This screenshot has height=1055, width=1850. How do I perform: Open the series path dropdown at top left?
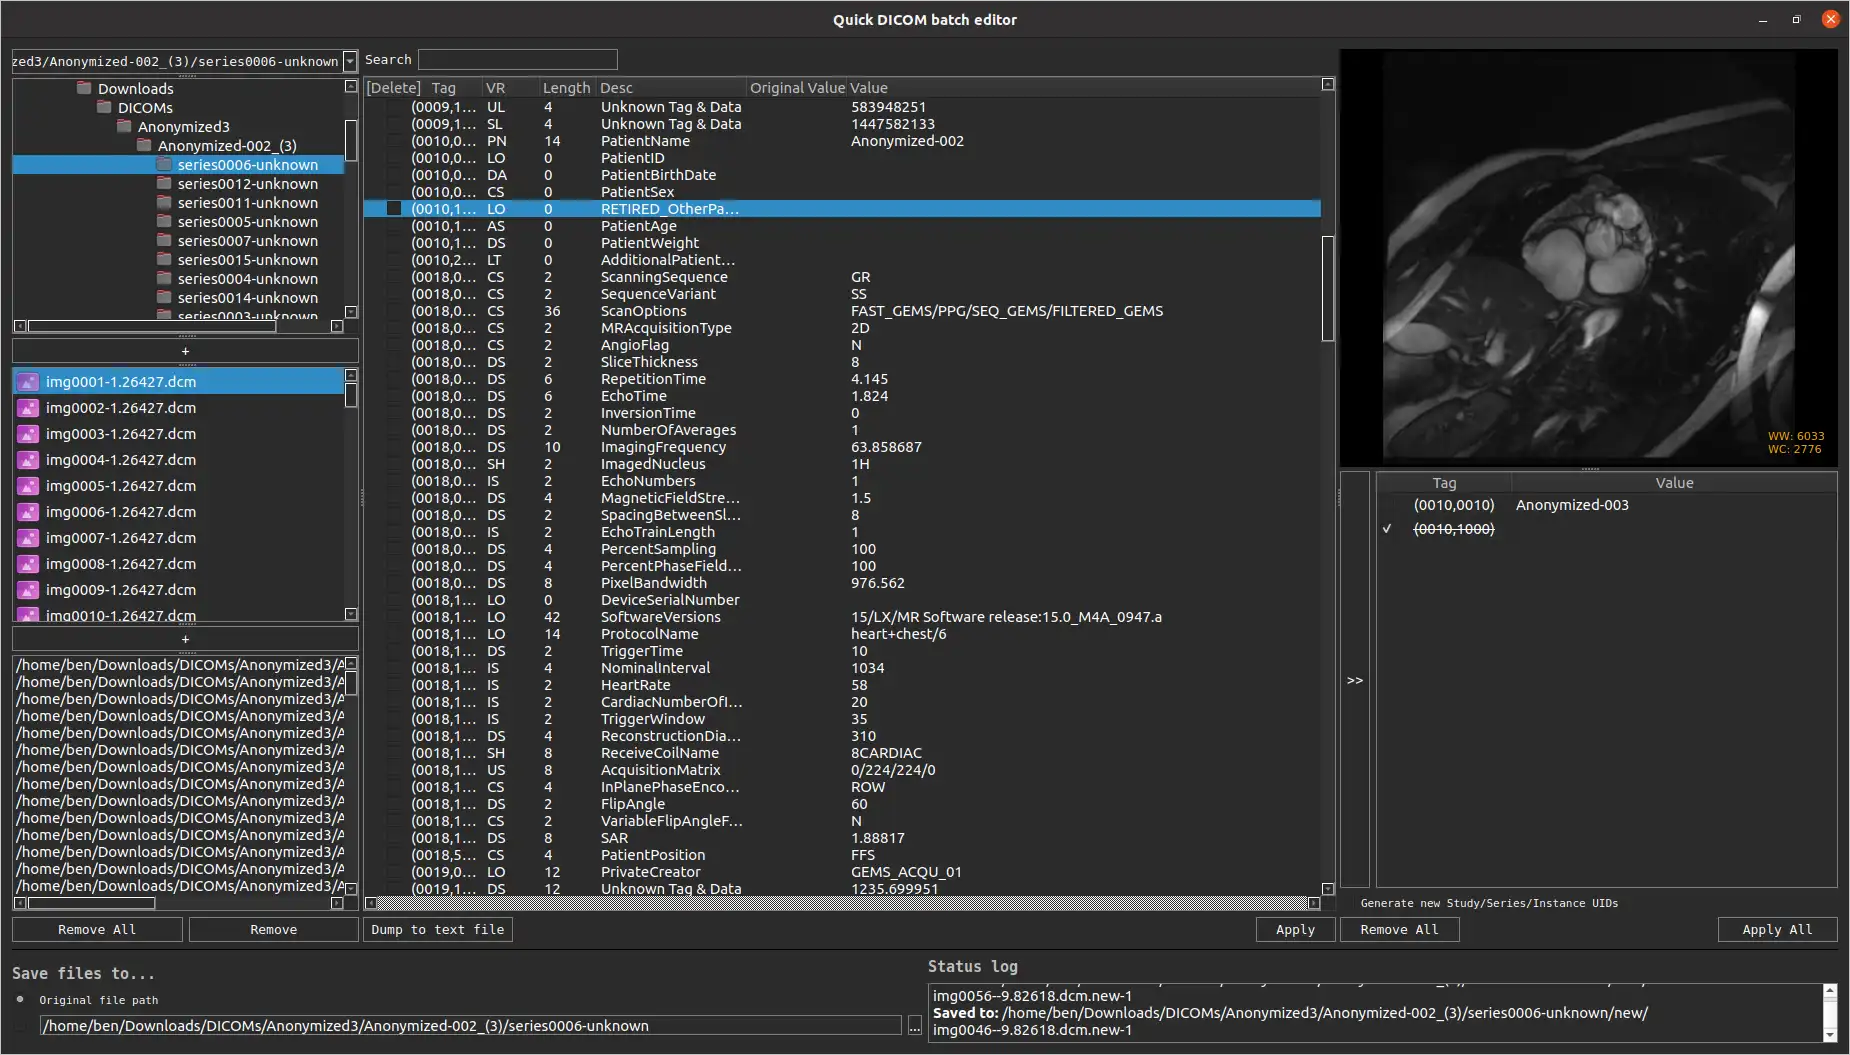pyautogui.click(x=350, y=61)
